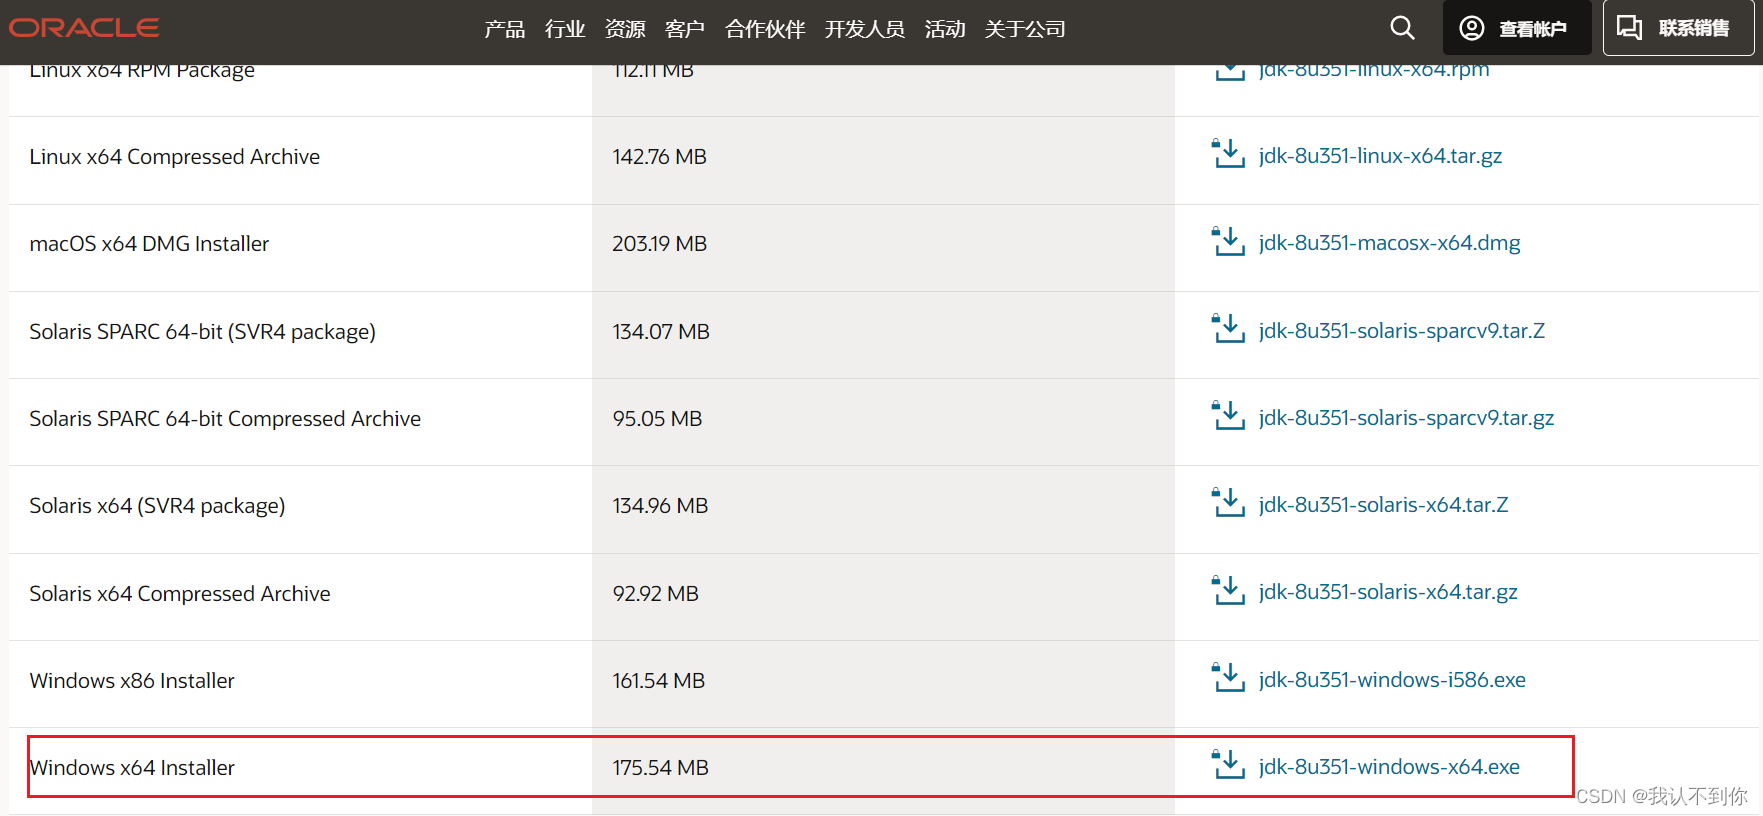Select 'Windows x64 Installer' text
The image size is (1763, 816).
click(x=132, y=768)
